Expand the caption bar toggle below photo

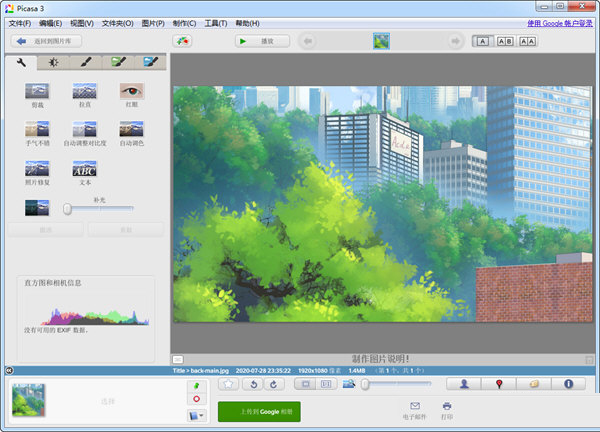[x=177, y=358]
